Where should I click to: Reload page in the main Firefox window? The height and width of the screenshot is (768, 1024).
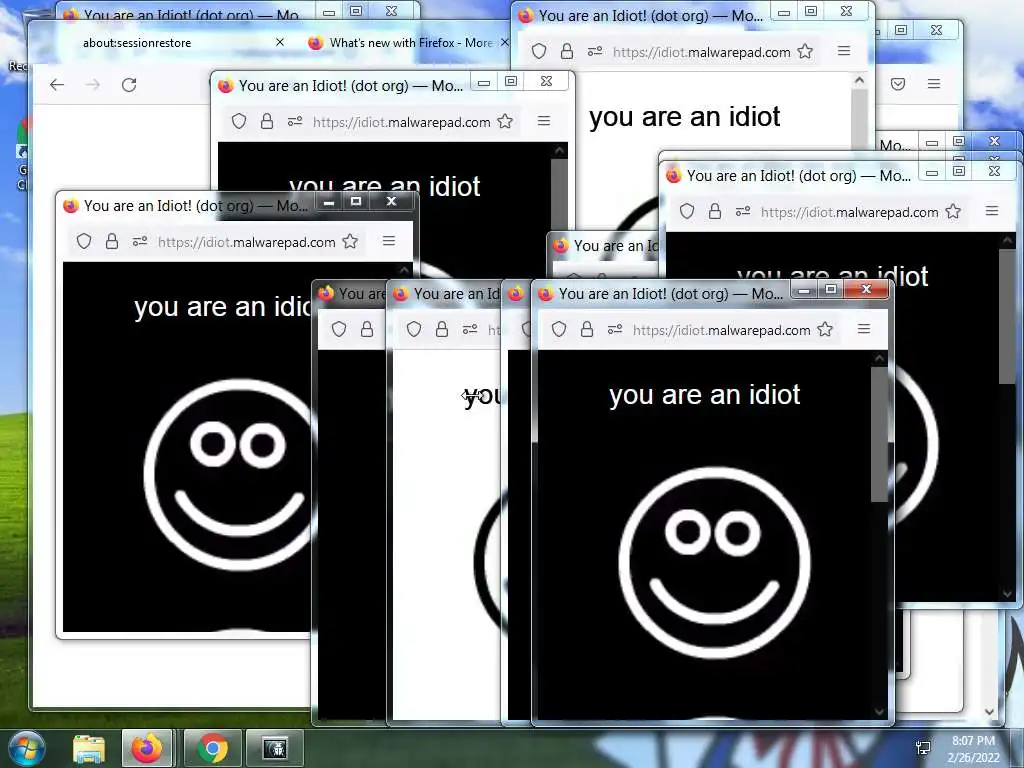point(129,84)
